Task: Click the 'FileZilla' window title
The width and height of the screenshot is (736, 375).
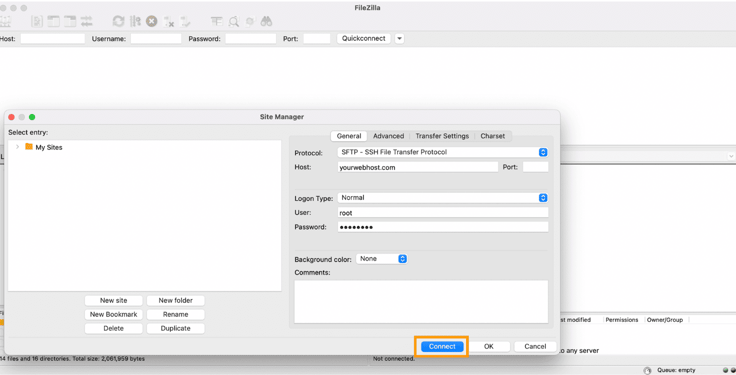Action: click(368, 8)
